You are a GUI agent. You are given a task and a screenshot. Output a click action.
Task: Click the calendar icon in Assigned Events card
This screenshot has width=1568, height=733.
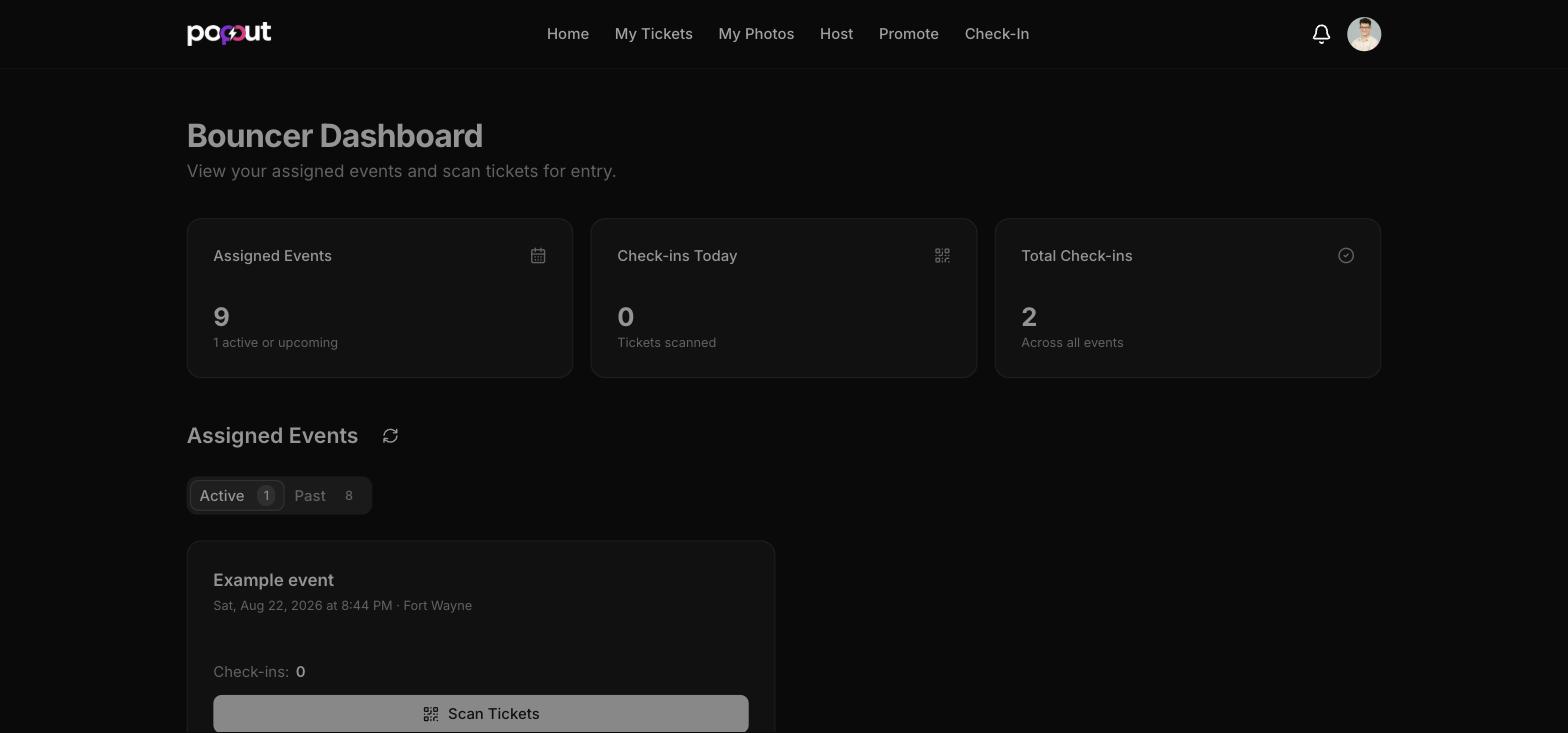pyautogui.click(x=538, y=256)
